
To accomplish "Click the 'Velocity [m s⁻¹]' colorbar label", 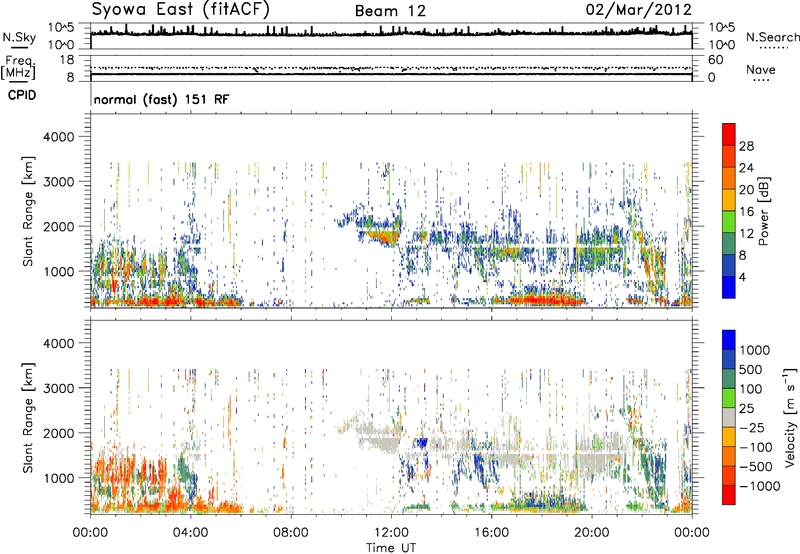I will coord(790,417).
